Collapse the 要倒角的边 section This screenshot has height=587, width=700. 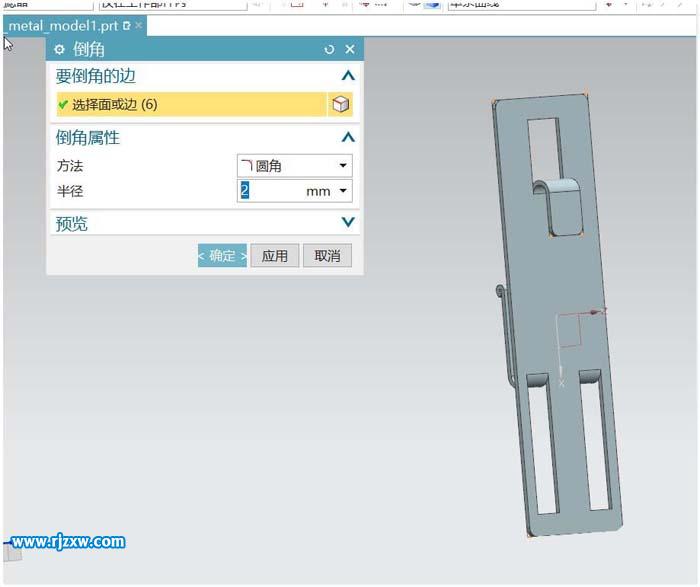(348, 76)
